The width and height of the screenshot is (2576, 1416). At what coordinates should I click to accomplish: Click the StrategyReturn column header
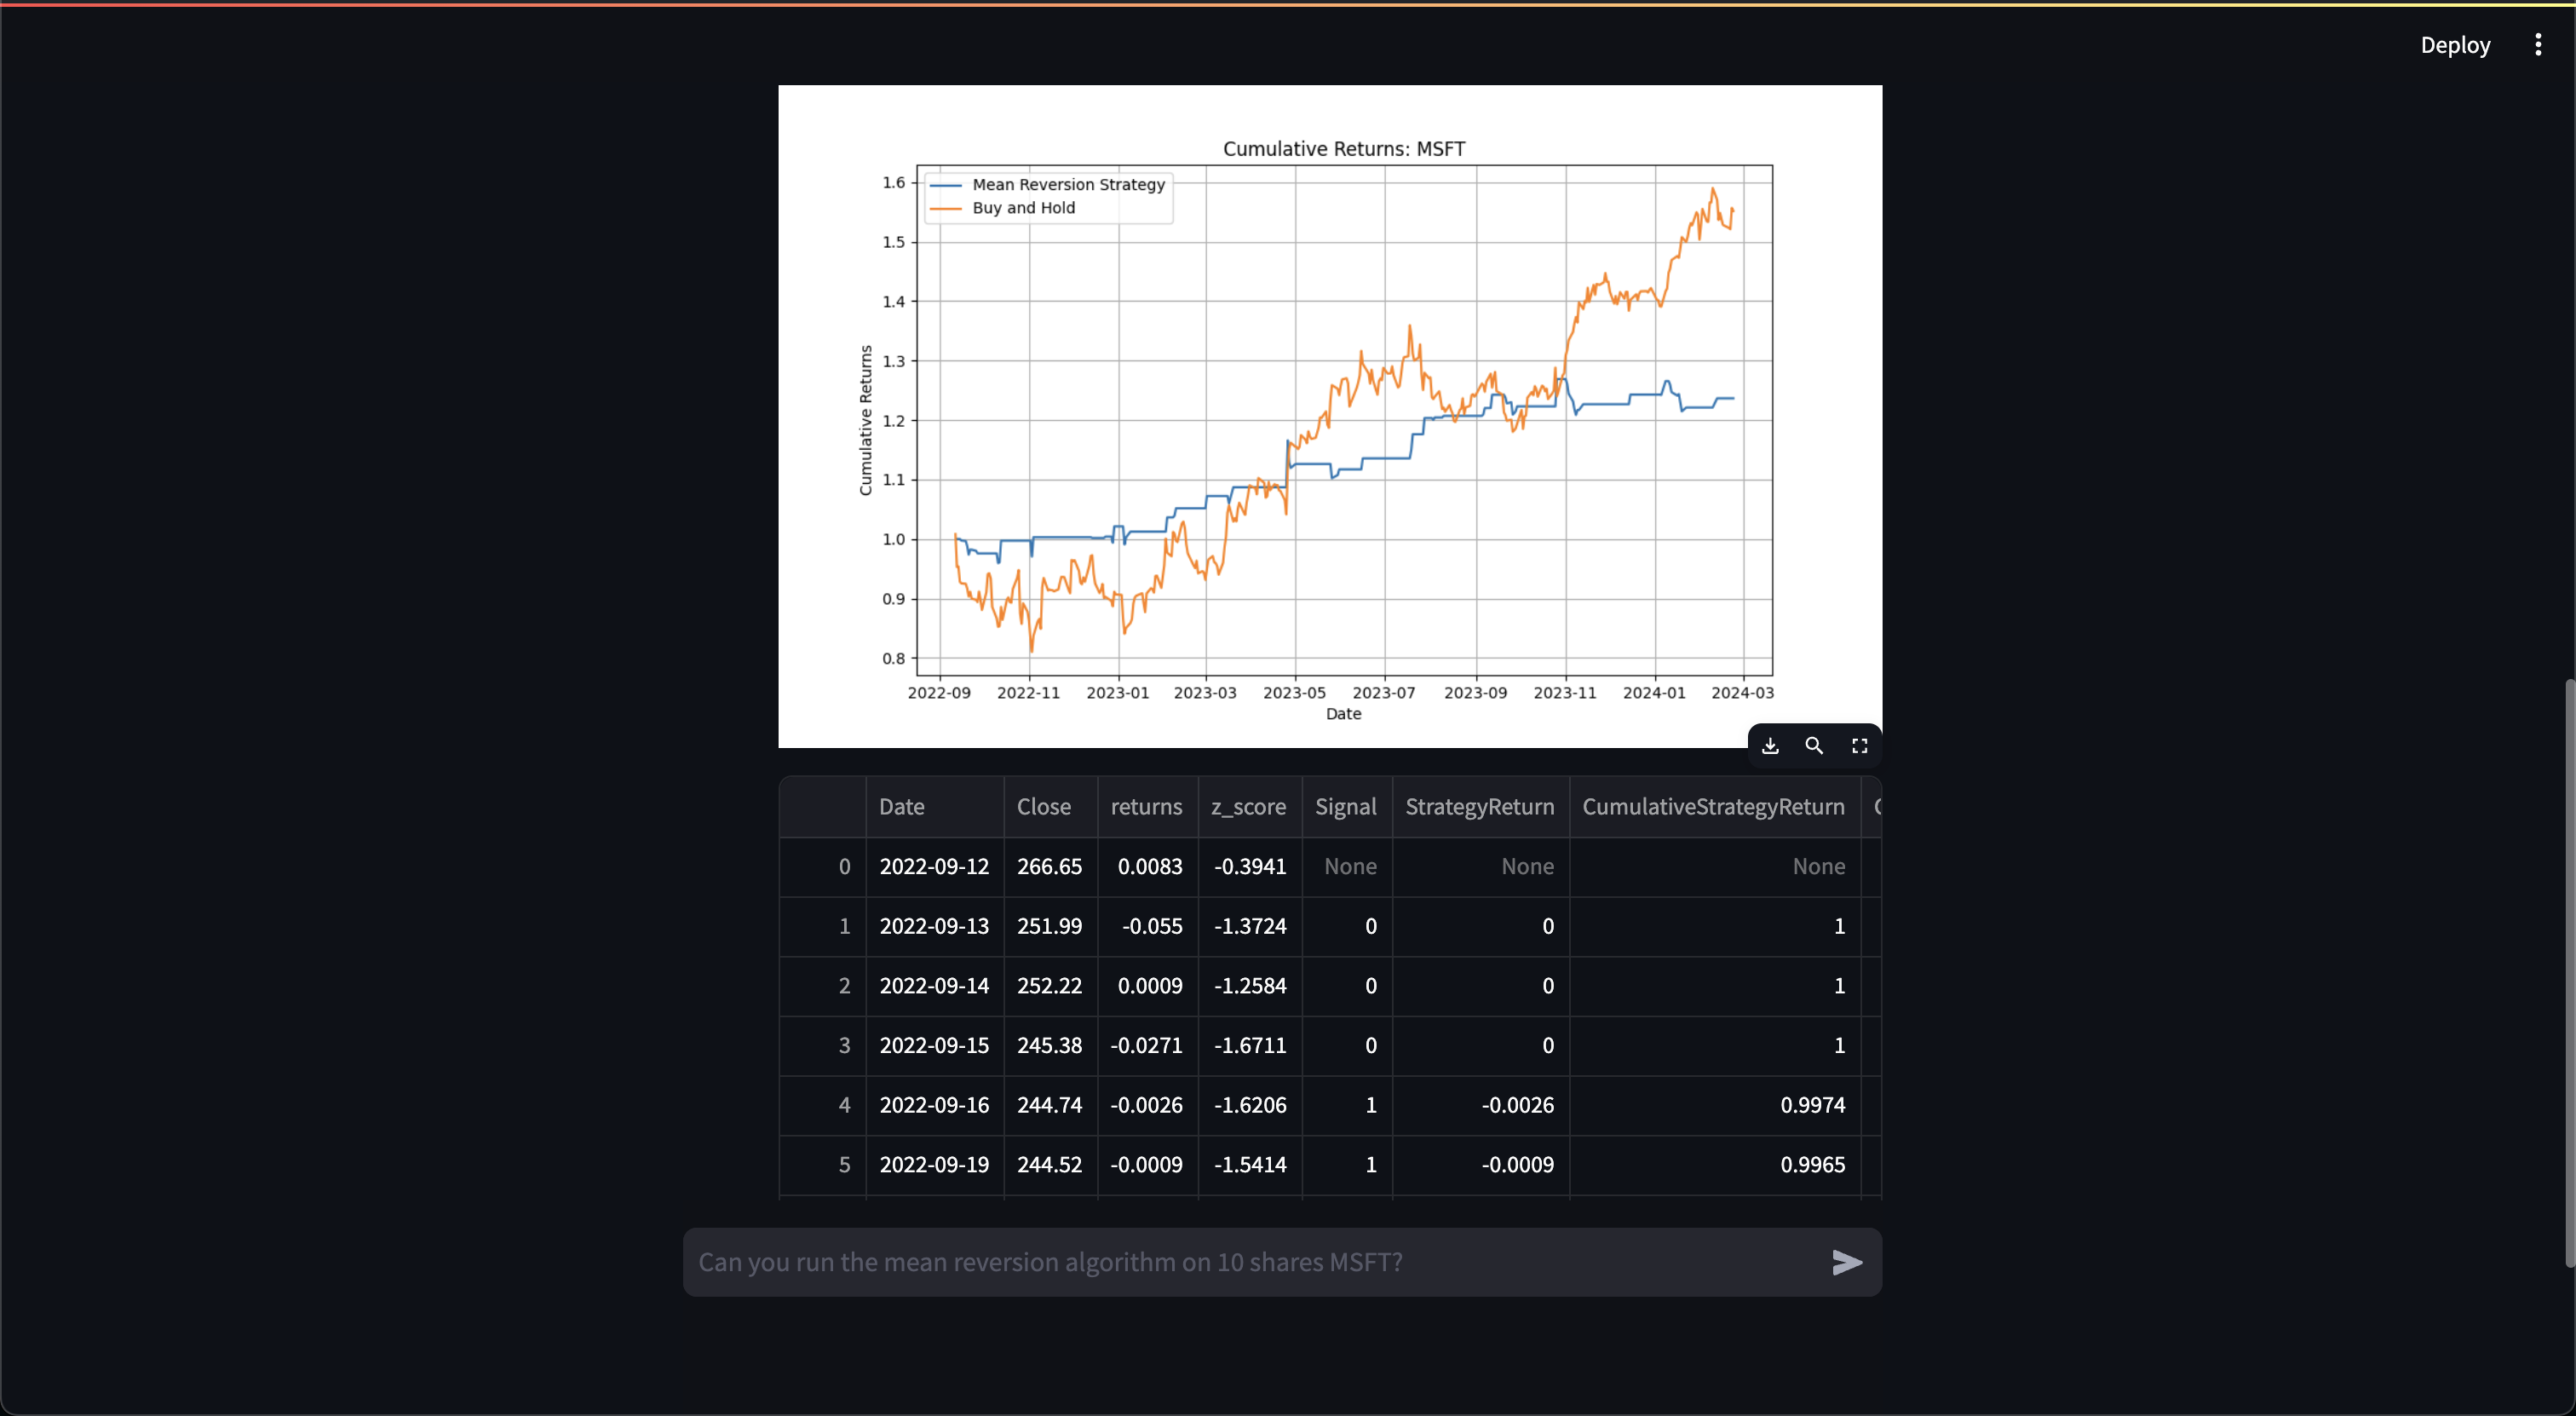[x=1479, y=807]
